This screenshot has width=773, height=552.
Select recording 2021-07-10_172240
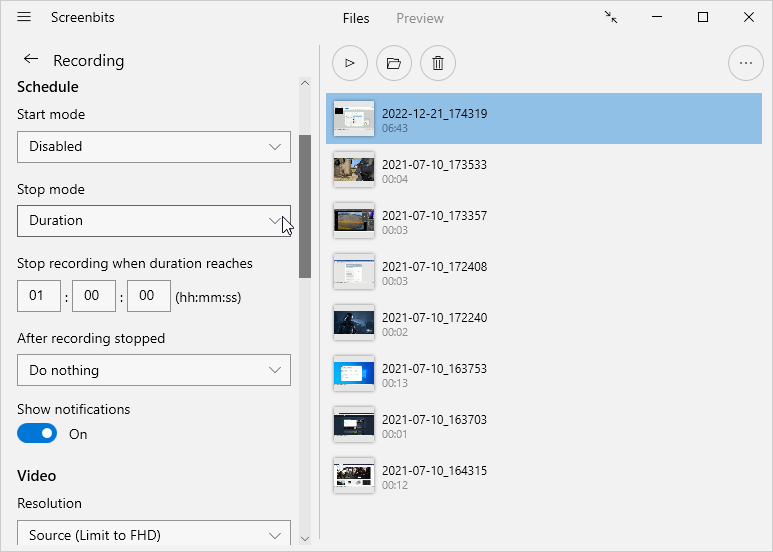[544, 323]
